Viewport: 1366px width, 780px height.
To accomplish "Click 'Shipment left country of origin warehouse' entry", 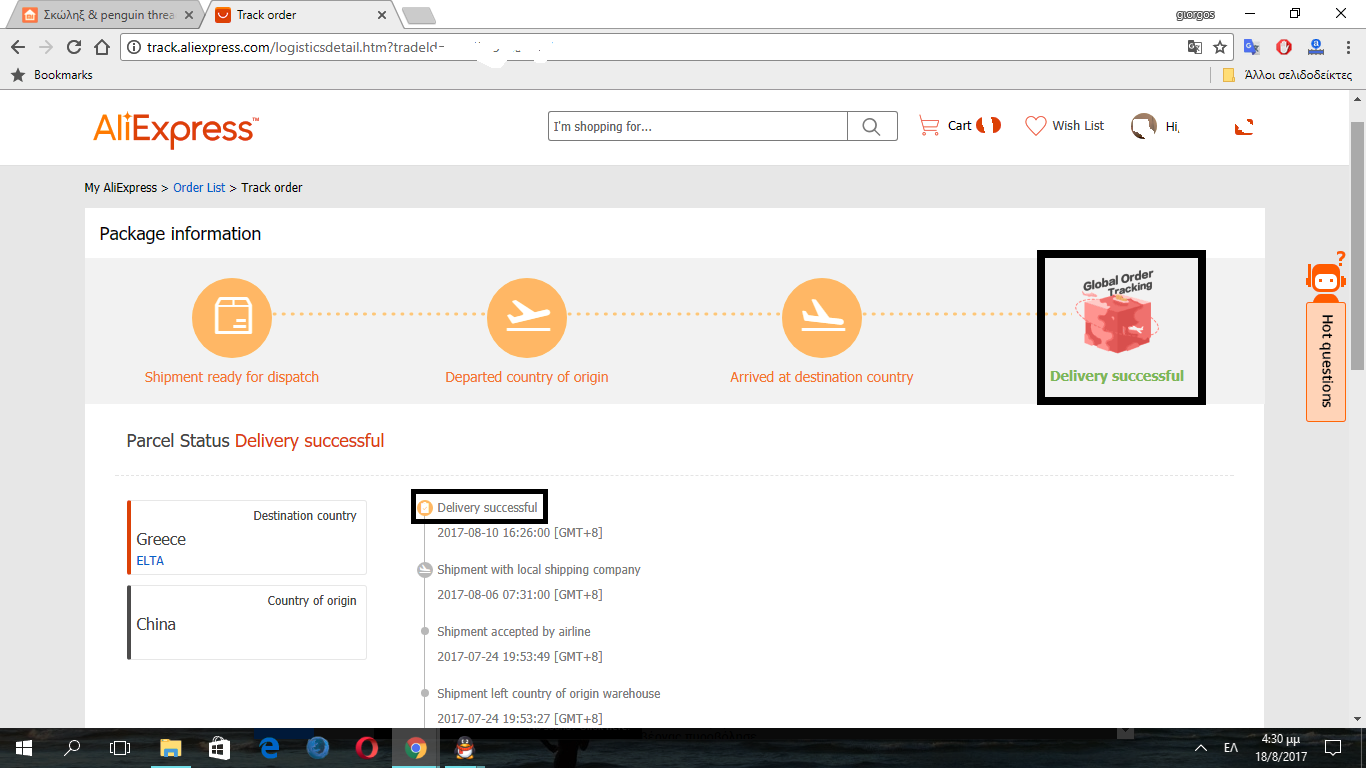I will click(549, 694).
